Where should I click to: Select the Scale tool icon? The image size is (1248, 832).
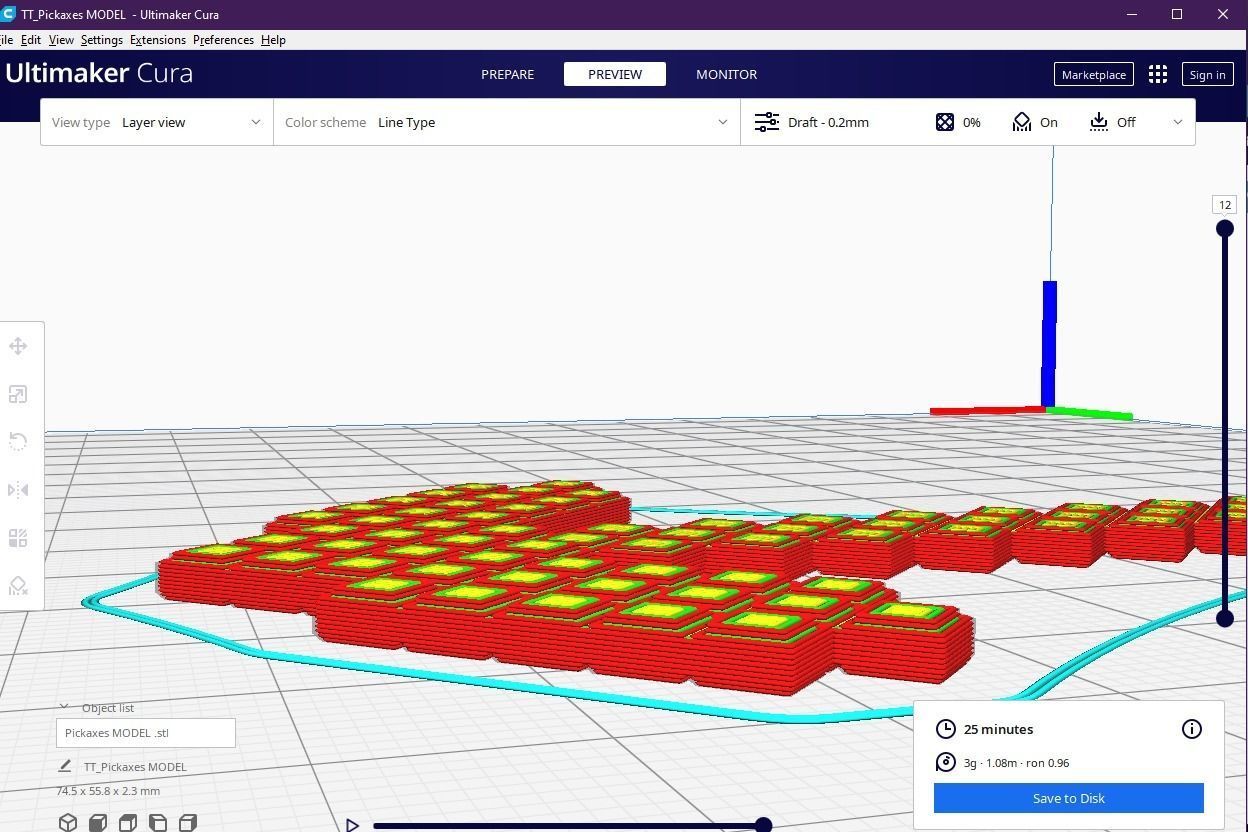(18, 394)
